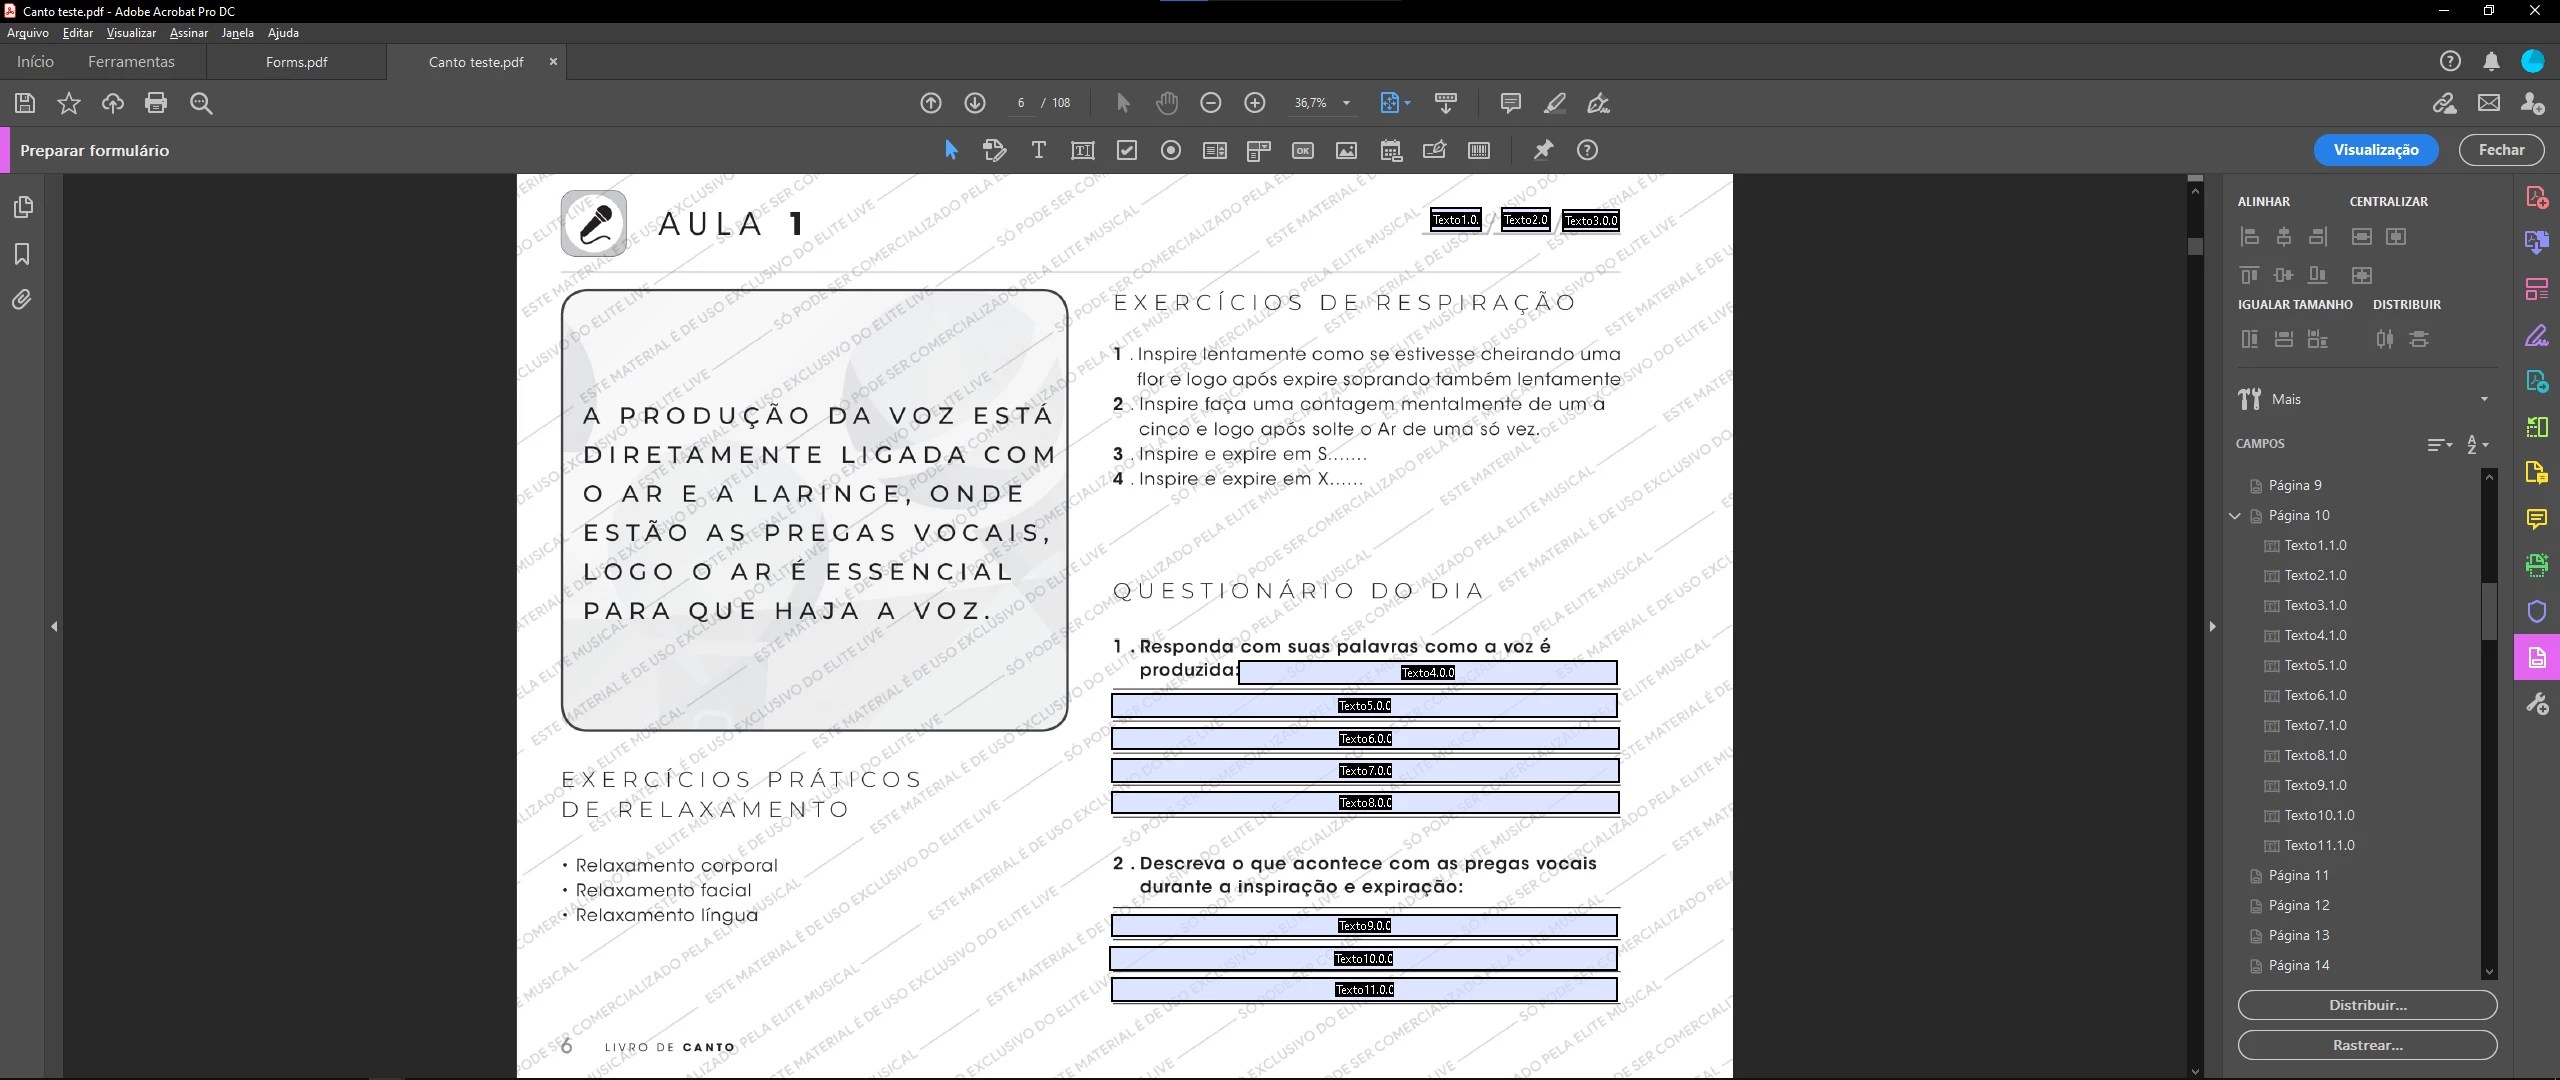The image size is (2560, 1080).
Task: Open the zoom level 36,7% dropdown
Action: [1346, 103]
